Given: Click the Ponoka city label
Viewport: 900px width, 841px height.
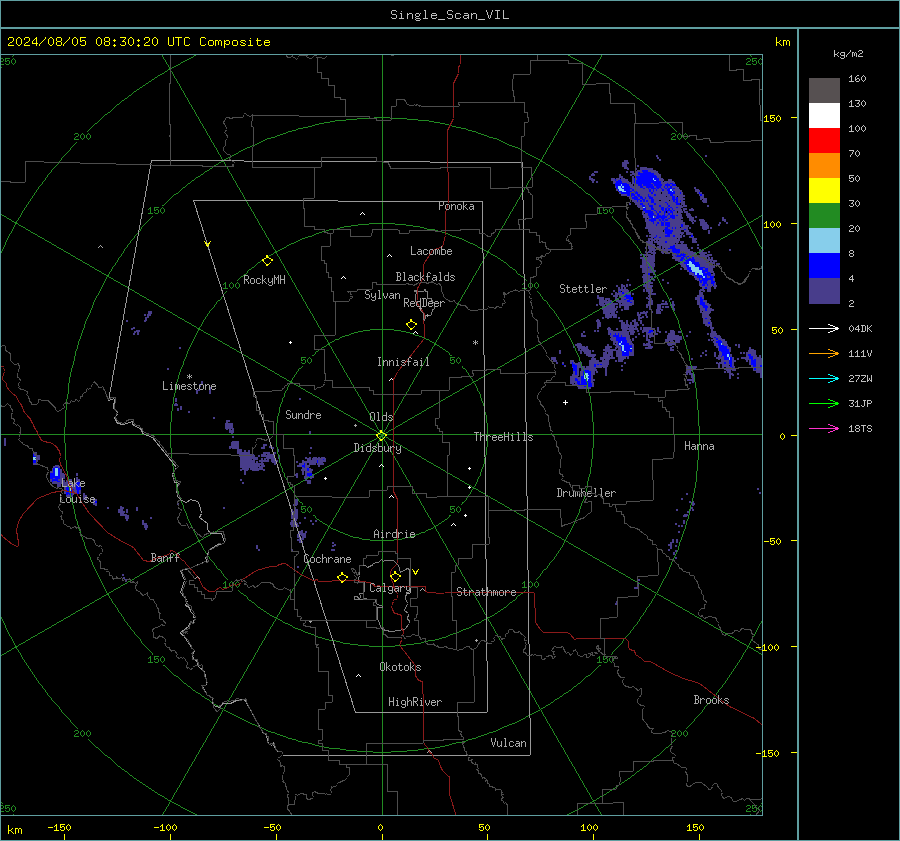Looking at the screenshot, I should 456,206.
